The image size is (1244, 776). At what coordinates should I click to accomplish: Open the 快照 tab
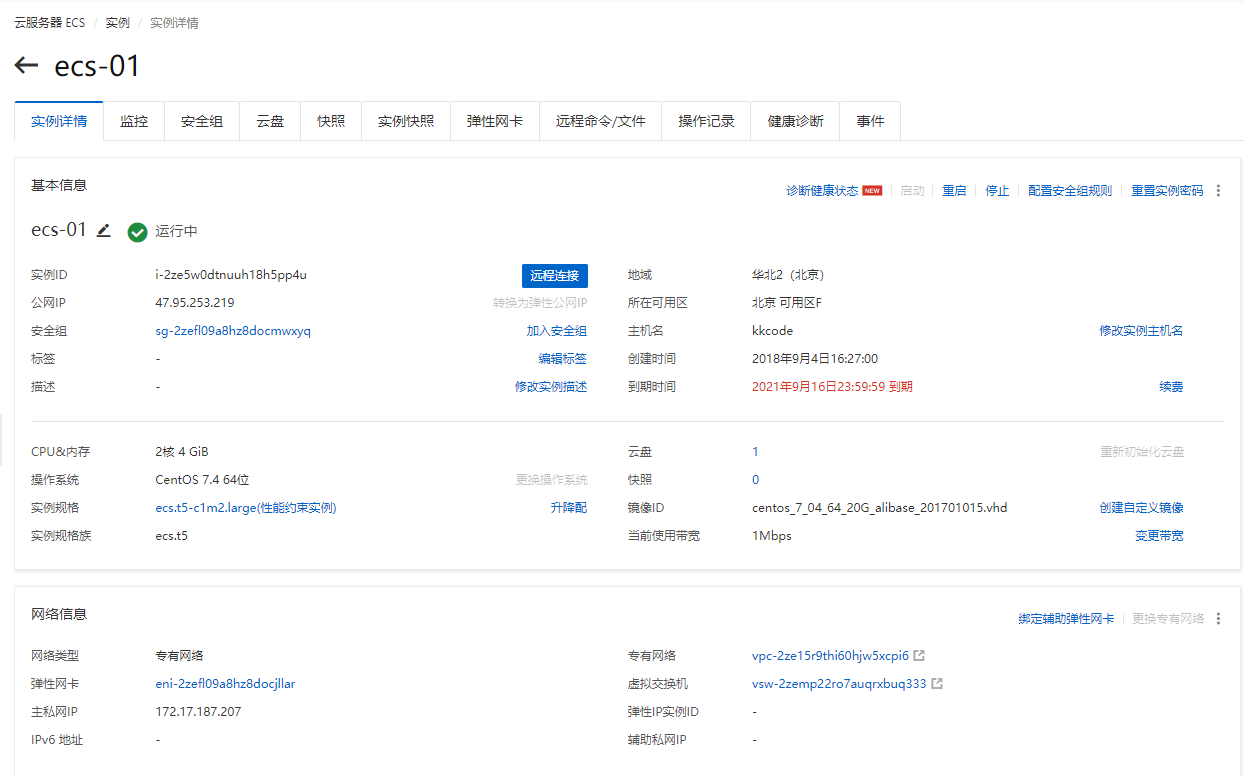coord(331,121)
